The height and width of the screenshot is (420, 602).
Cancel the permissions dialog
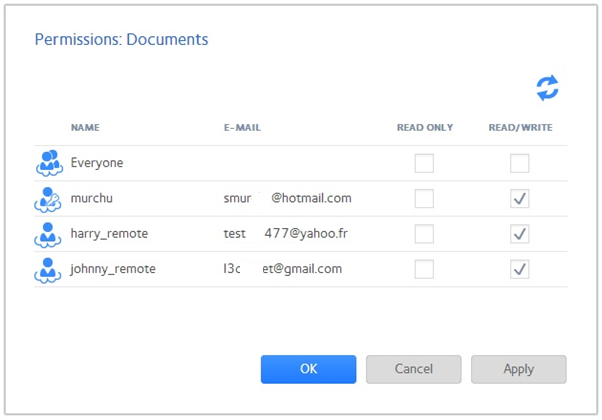(413, 369)
